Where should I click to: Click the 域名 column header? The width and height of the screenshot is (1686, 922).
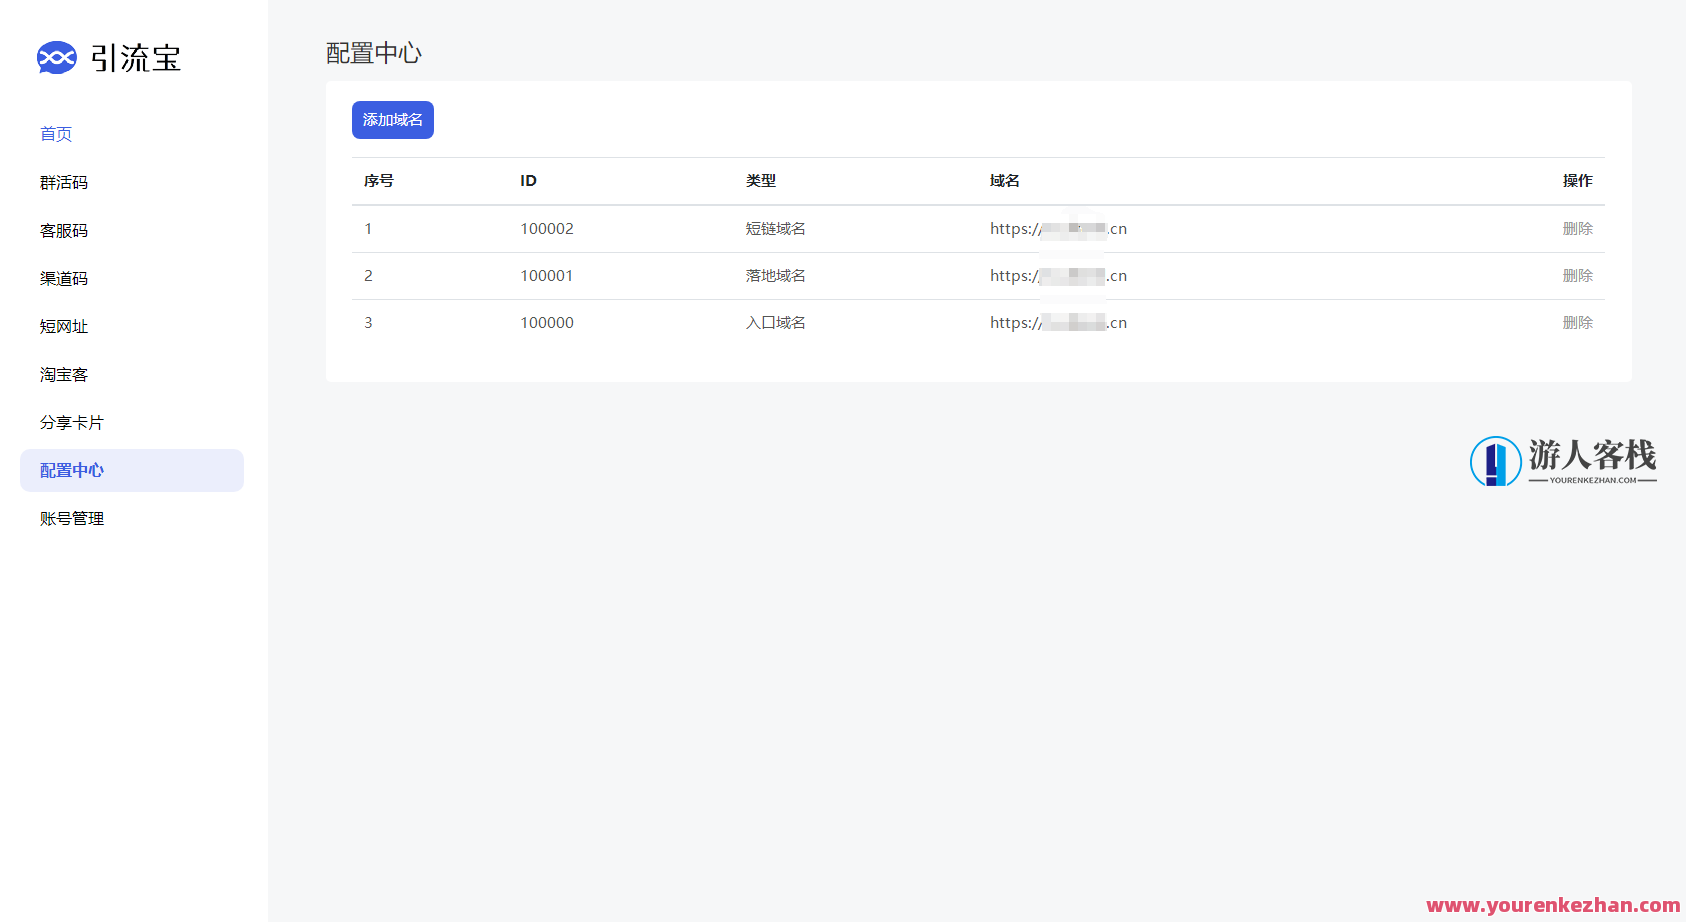pyautogui.click(x=1004, y=181)
